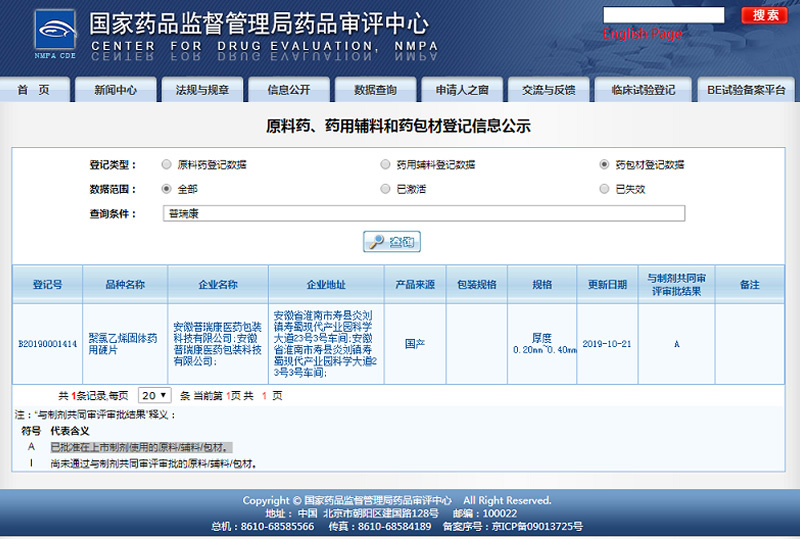This screenshot has height=539, width=800.
Task: Click highlighted text 已批准在上市制剂使用的原料/辅料/包材
Action: [141, 448]
